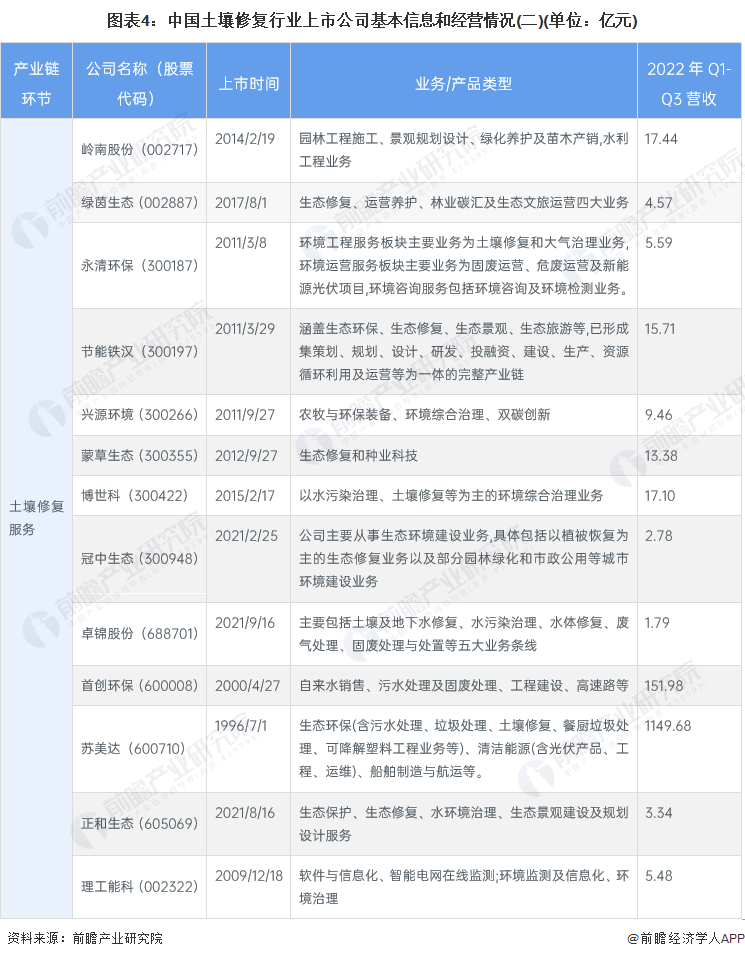The image size is (745, 959).
Task: Click business description 农牧与环保装备、环境综合治理、双碳创新
Action: pos(424,415)
